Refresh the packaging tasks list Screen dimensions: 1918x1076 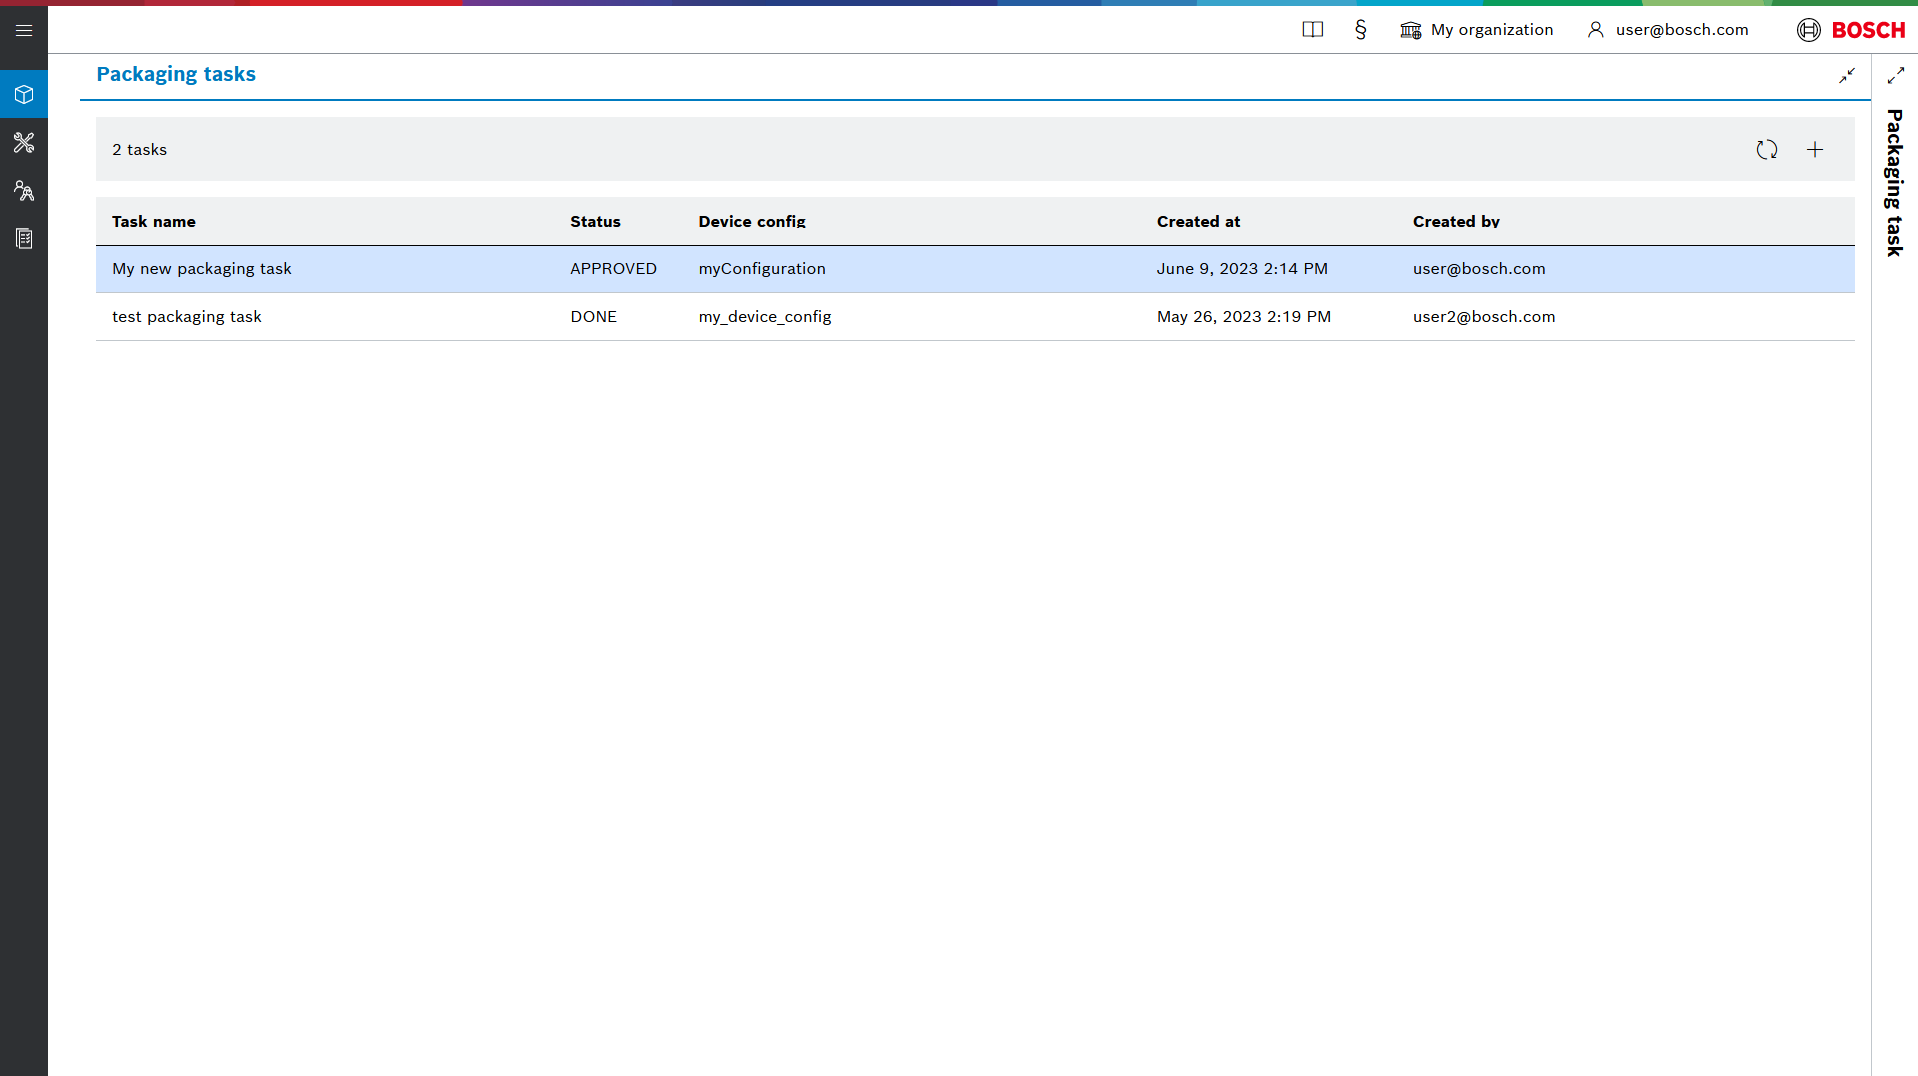point(1766,149)
